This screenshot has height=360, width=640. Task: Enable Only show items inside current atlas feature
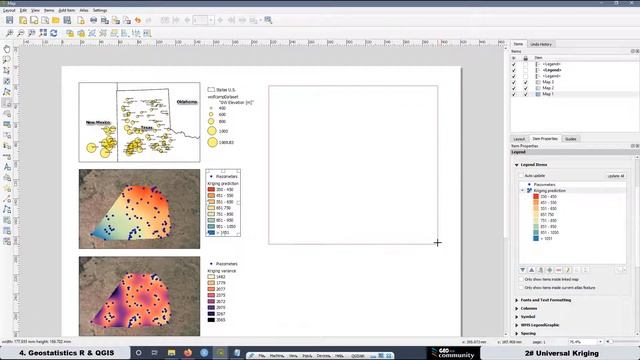click(x=521, y=287)
